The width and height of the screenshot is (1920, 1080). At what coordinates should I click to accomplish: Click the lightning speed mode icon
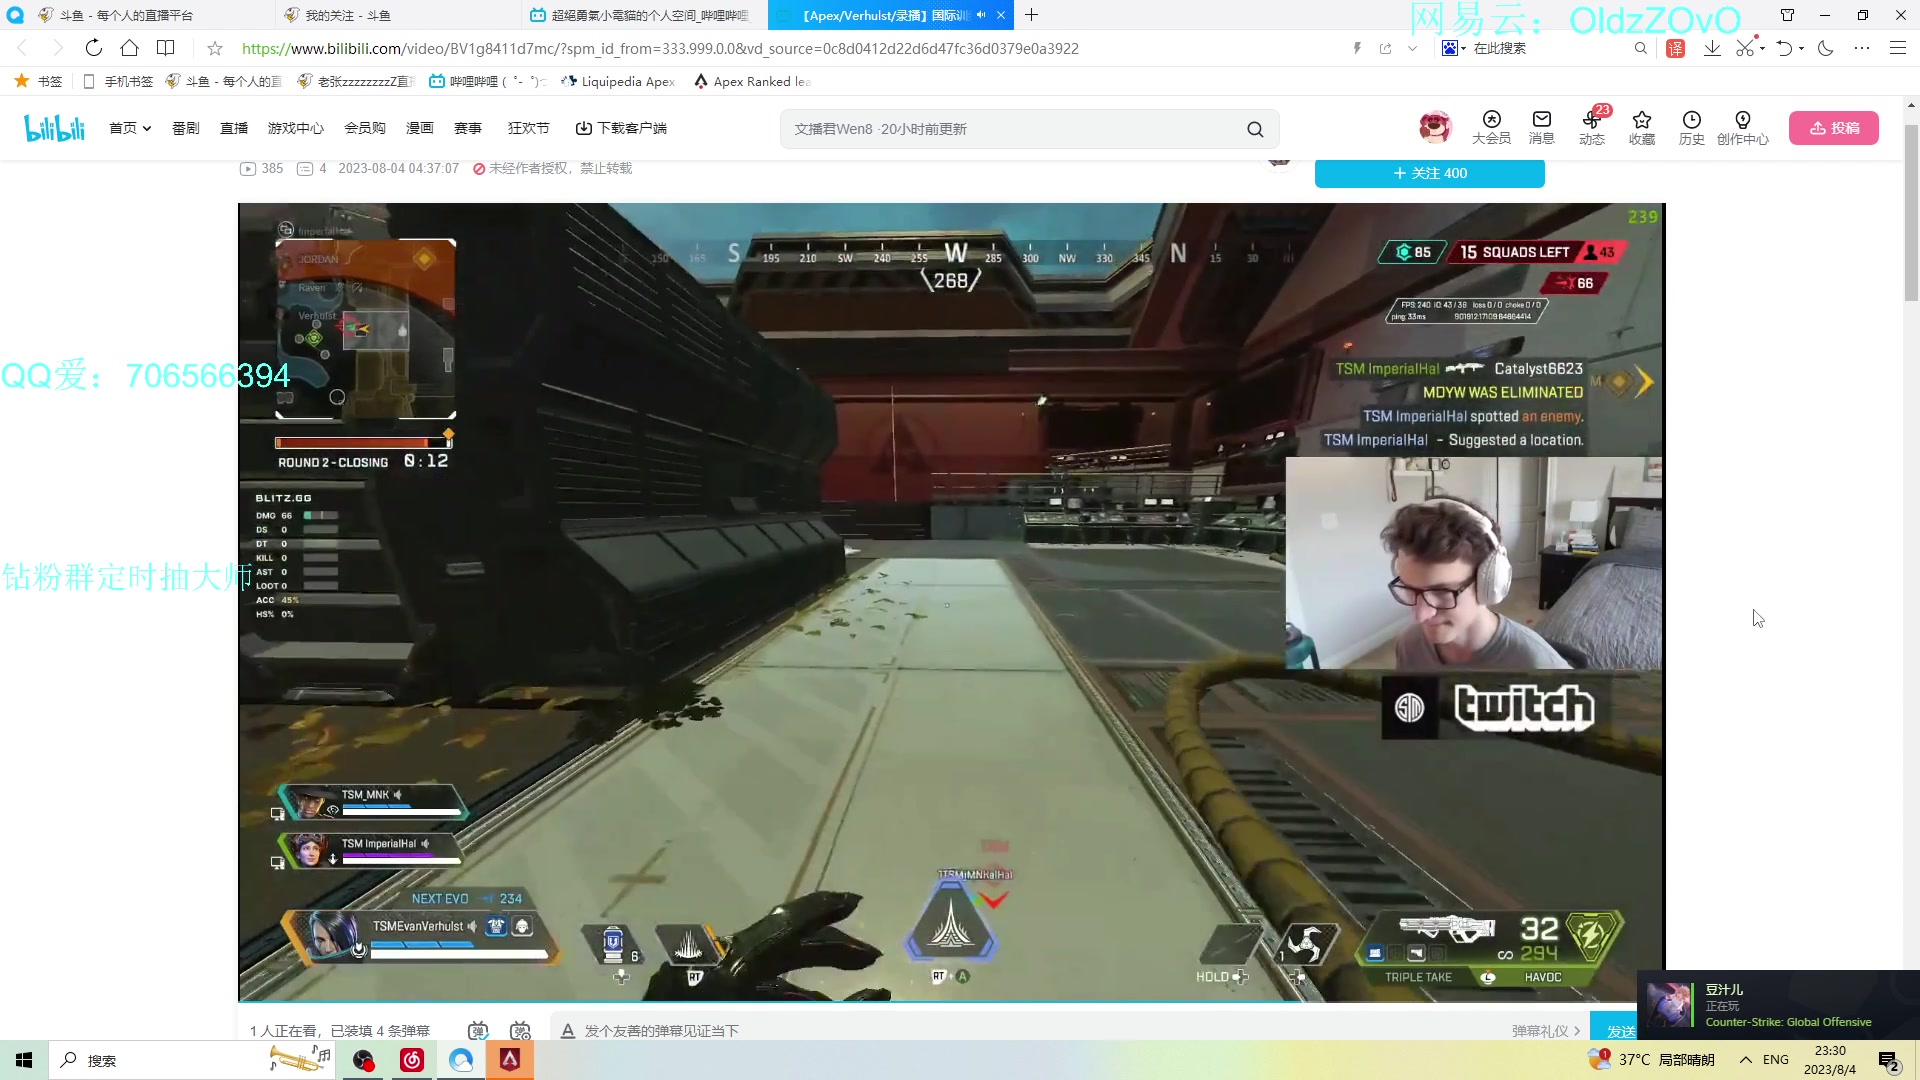point(1357,48)
